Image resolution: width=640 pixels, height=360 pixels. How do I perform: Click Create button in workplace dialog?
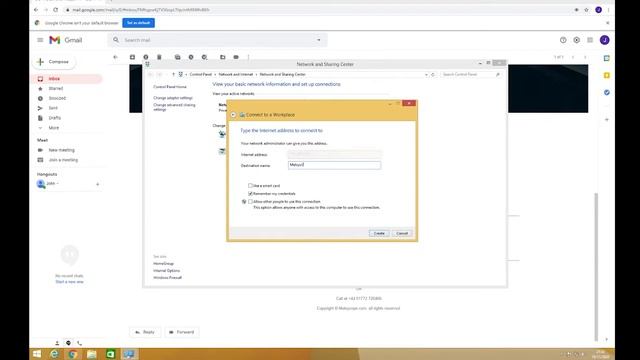tap(379, 233)
